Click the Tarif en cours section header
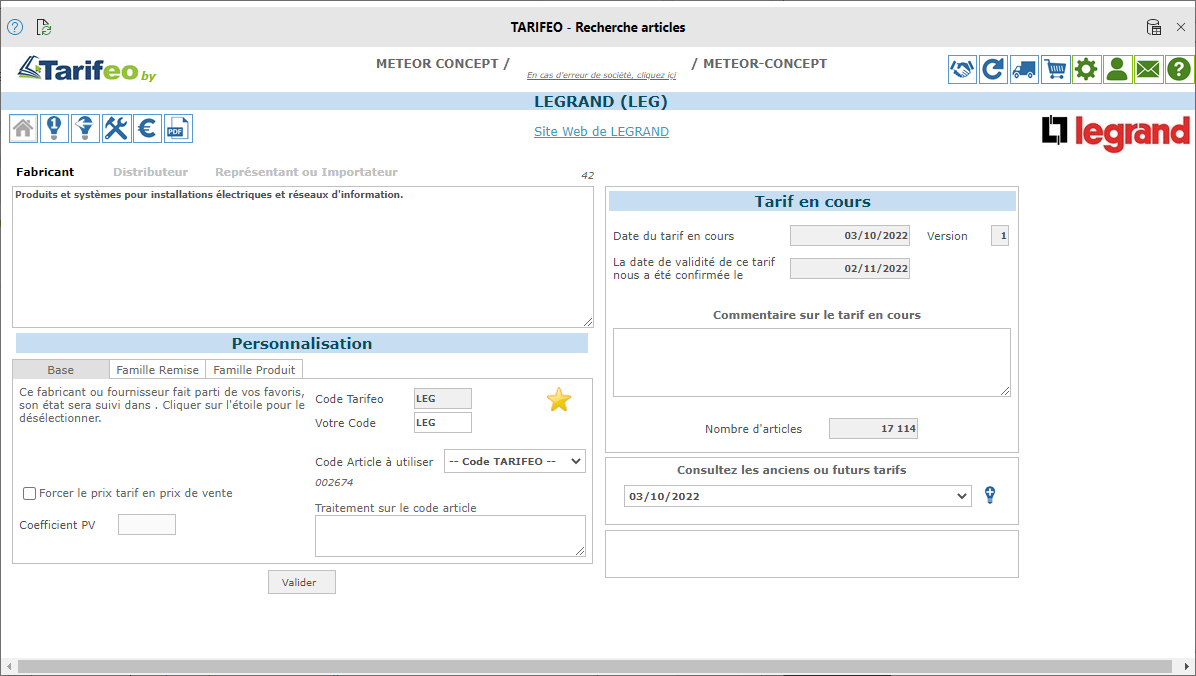1196x676 pixels. point(812,201)
